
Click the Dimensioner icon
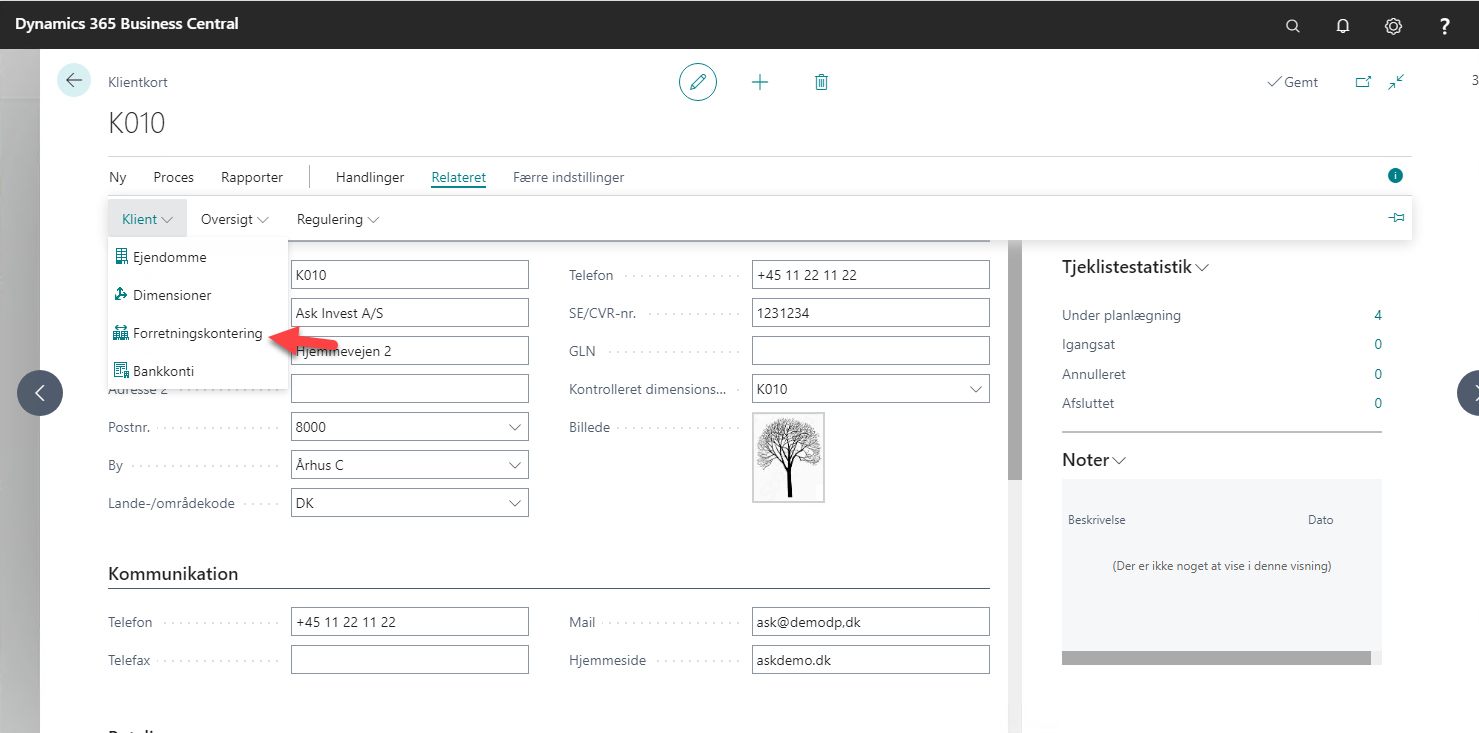click(122, 295)
